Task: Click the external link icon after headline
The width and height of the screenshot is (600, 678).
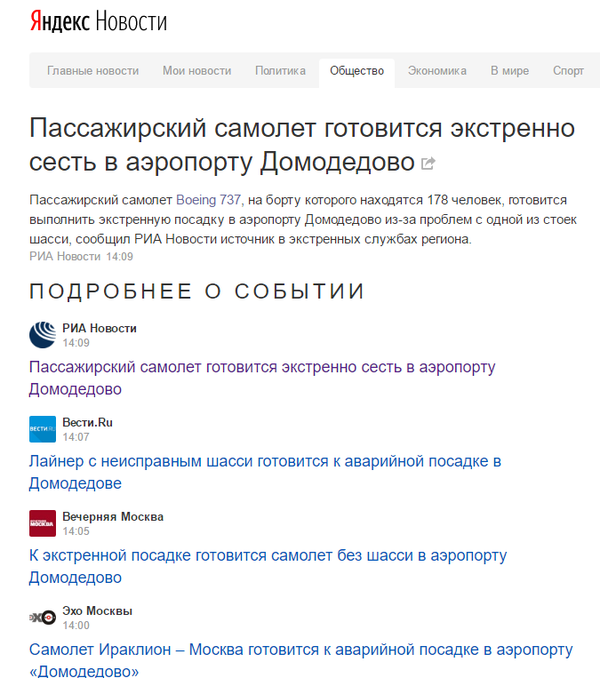Action: (428, 163)
